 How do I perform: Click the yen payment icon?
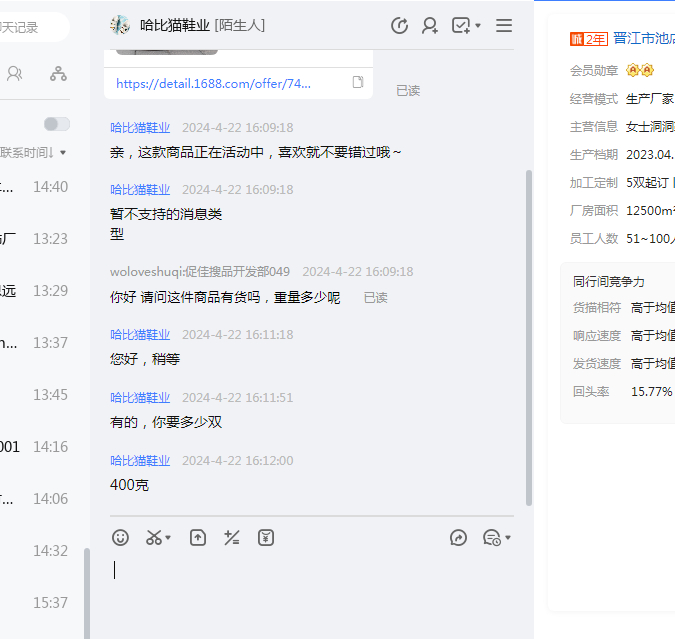pos(265,538)
